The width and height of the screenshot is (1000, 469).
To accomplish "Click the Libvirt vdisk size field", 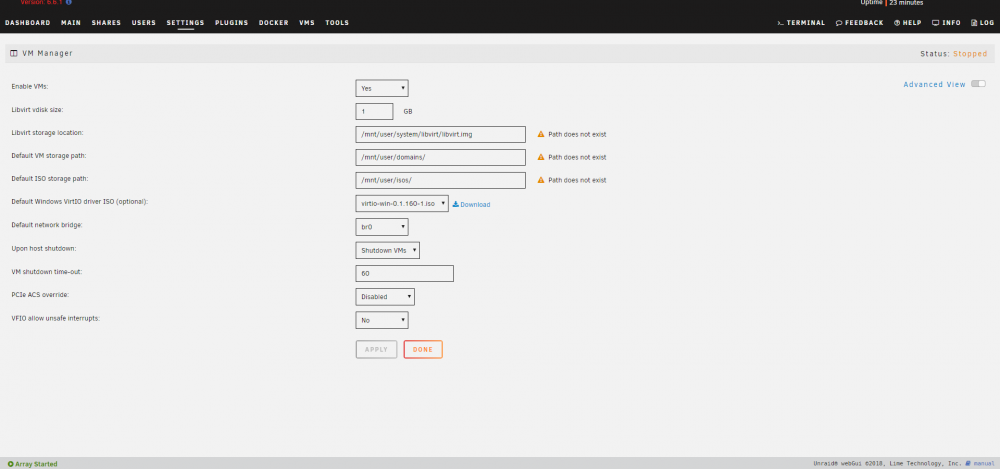I will [374, 111].
